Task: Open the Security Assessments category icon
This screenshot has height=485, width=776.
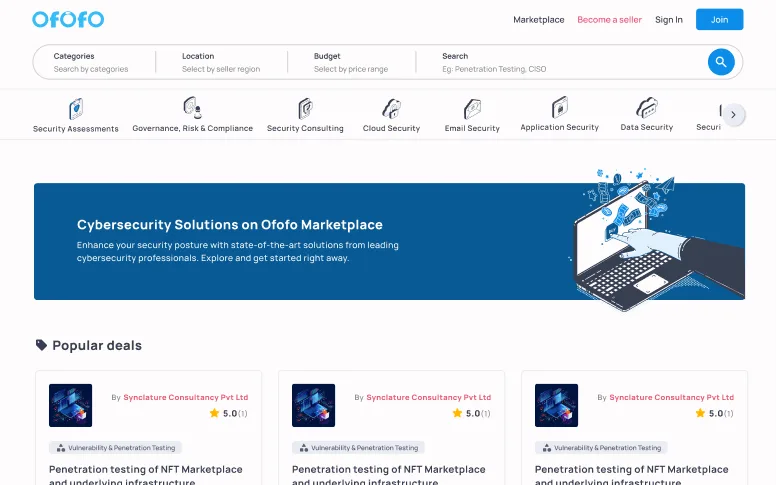Action: coord(76,109)
